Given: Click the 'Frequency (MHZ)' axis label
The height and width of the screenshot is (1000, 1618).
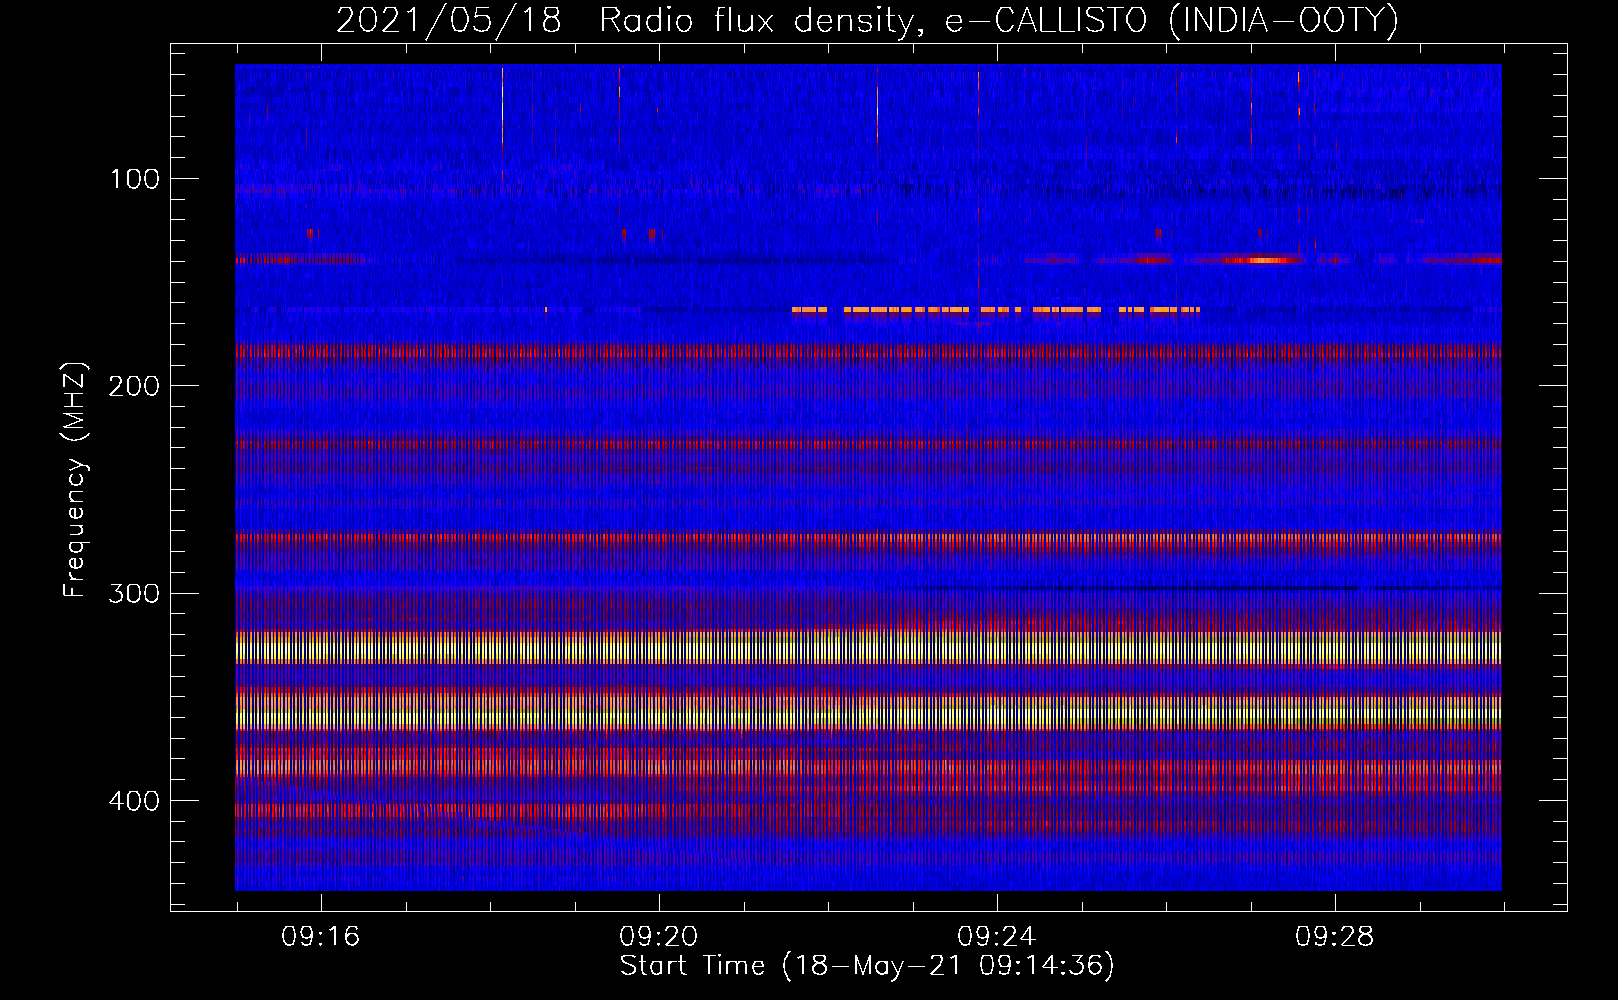Looking at the screenshot, I should 75,479.
